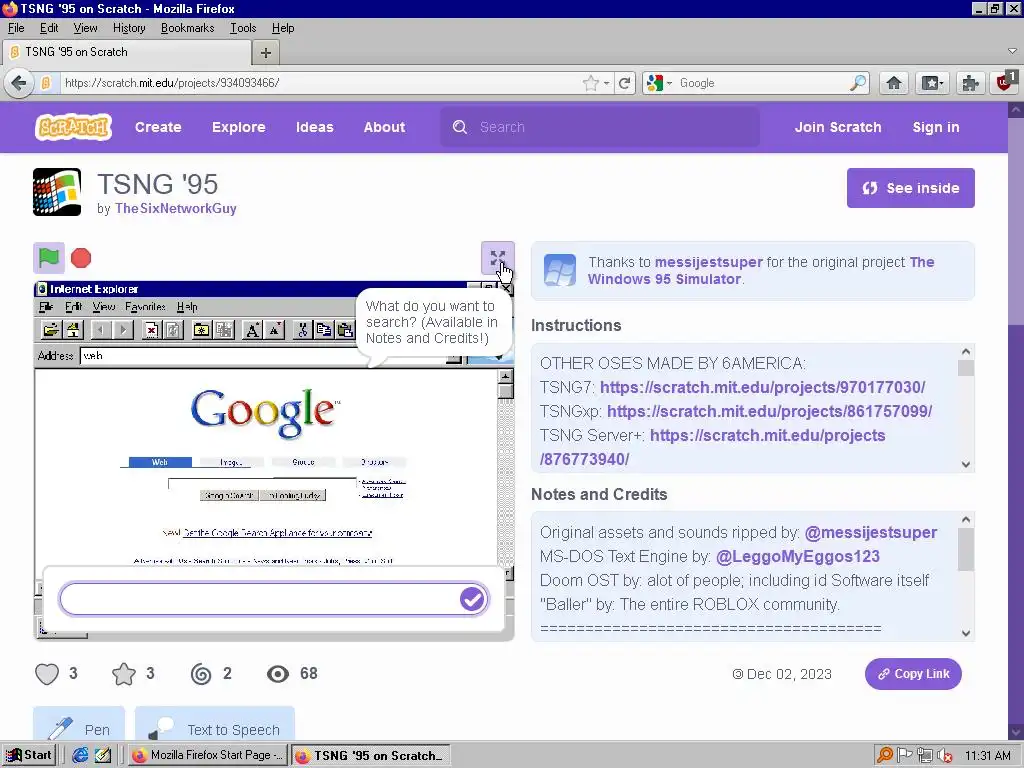This screenshot has width=1024, height=768.
Task: Love this project with the heart icon
Action: tap(47, 673)
